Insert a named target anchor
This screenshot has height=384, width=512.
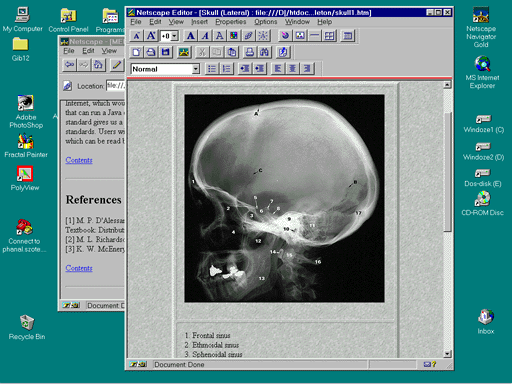point(285,36)
